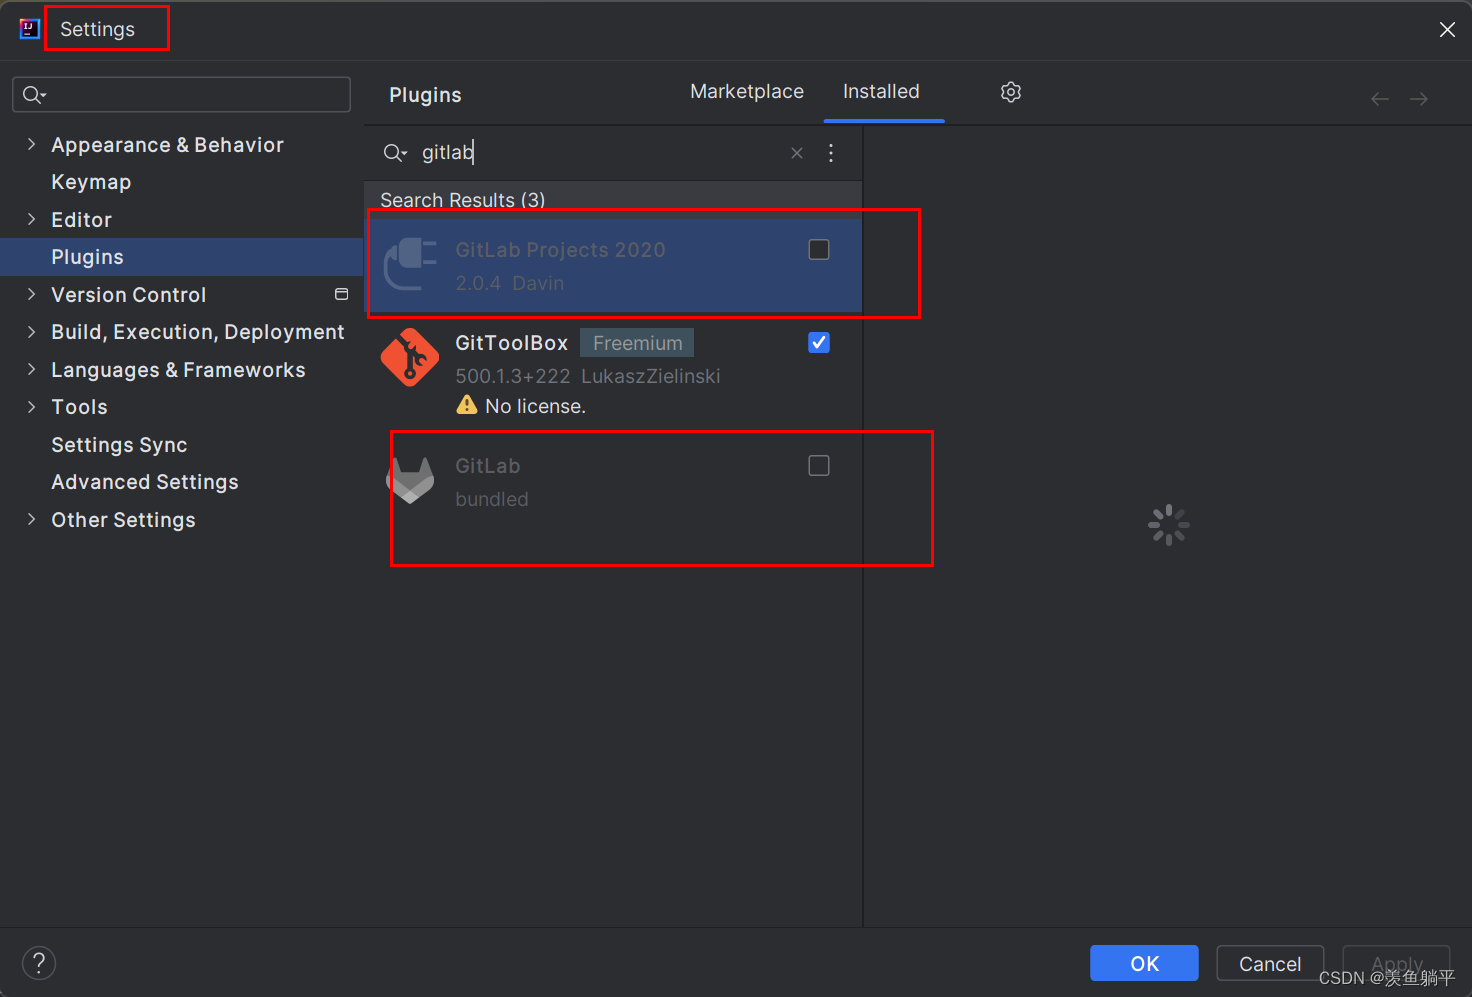Clear the gitlab search with the X icon

[x=796, y=152]
